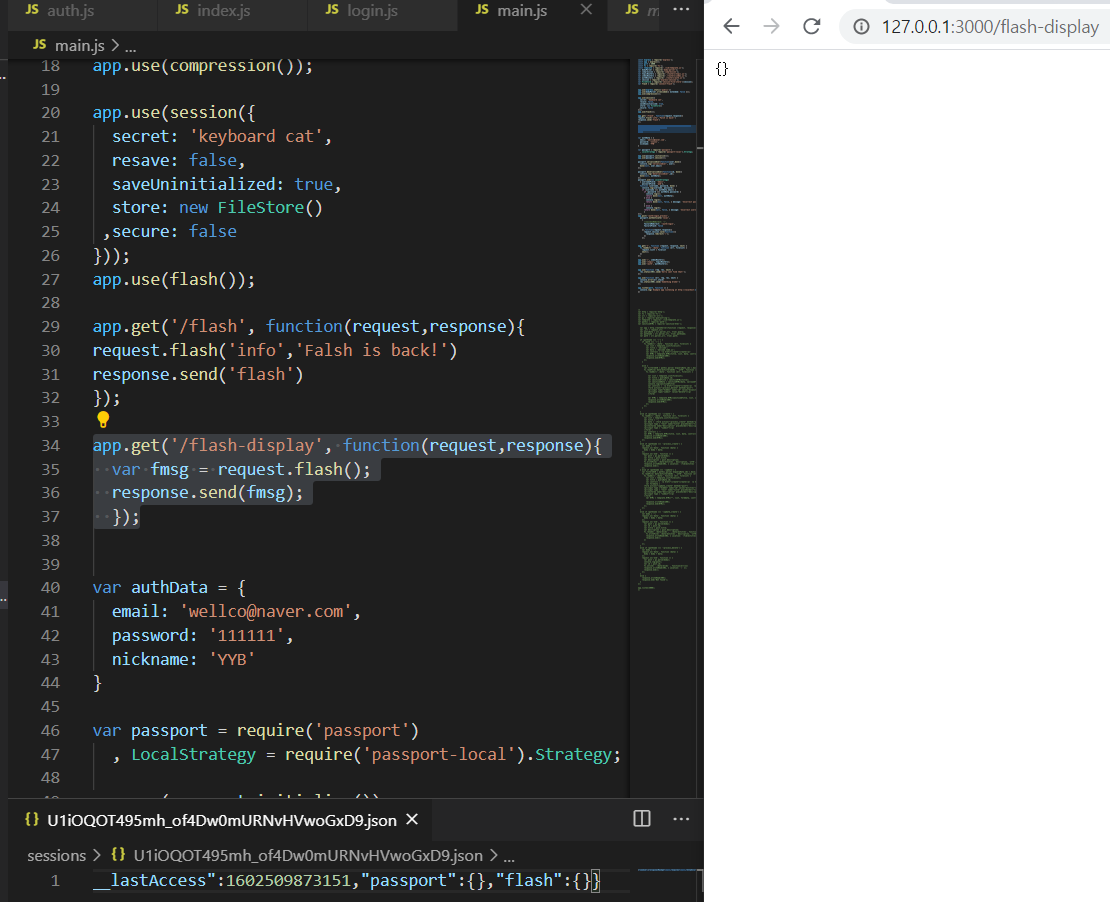The width and height of the screenshot is (1110, 902).
Task: Click the JSON filename in lower breadcrumb
Action: 307,855
